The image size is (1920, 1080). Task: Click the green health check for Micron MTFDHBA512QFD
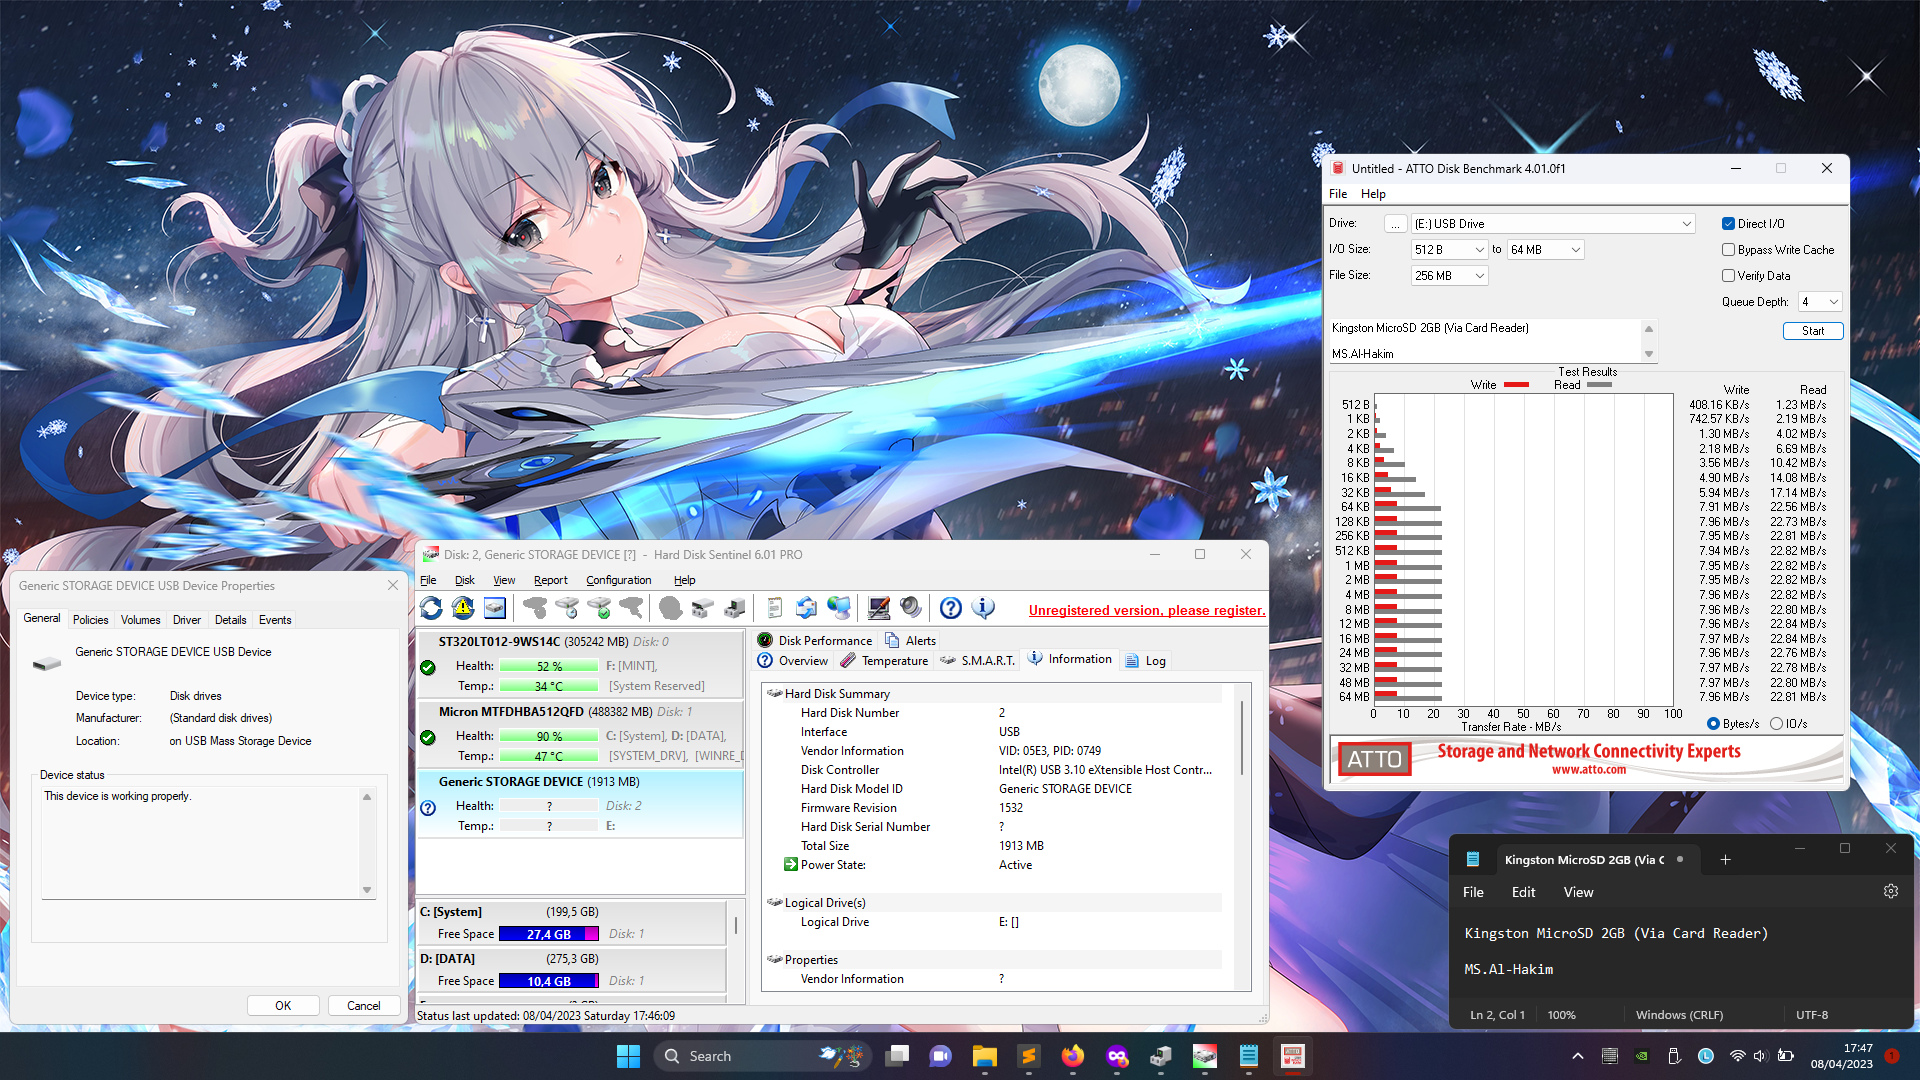point(428,737)
